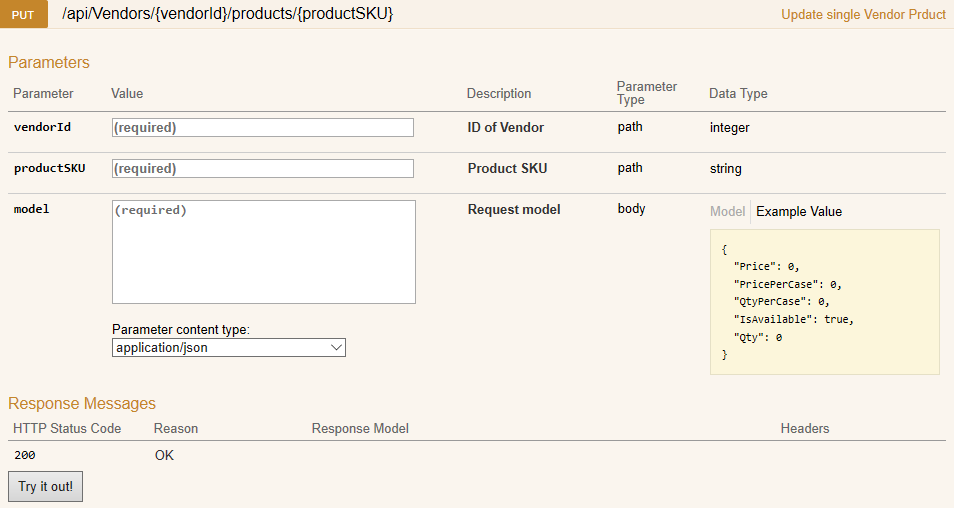The image size is (954, 508).
Task: Click the Description column header
Action: [x=499, y=94]
